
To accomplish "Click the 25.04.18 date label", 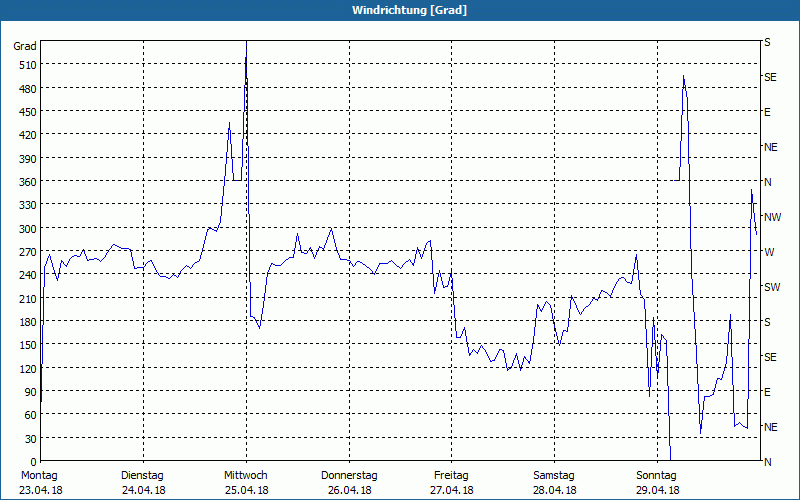I will click(247, 490).
